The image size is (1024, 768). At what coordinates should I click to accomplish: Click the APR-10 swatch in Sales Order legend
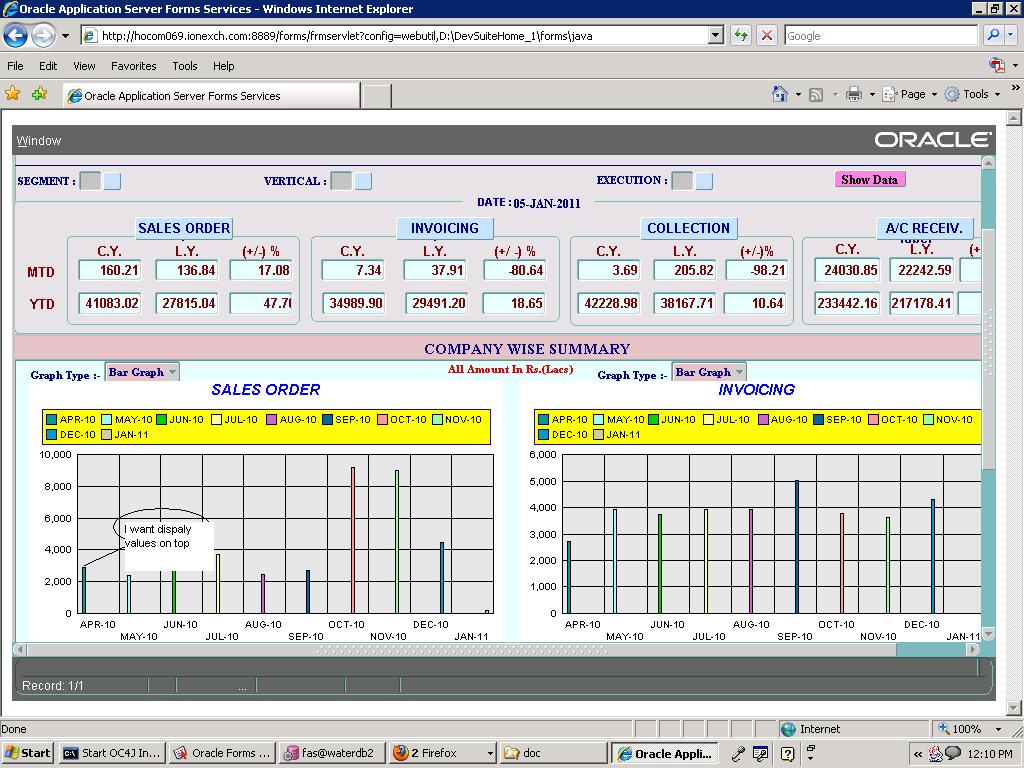[52, 419]
